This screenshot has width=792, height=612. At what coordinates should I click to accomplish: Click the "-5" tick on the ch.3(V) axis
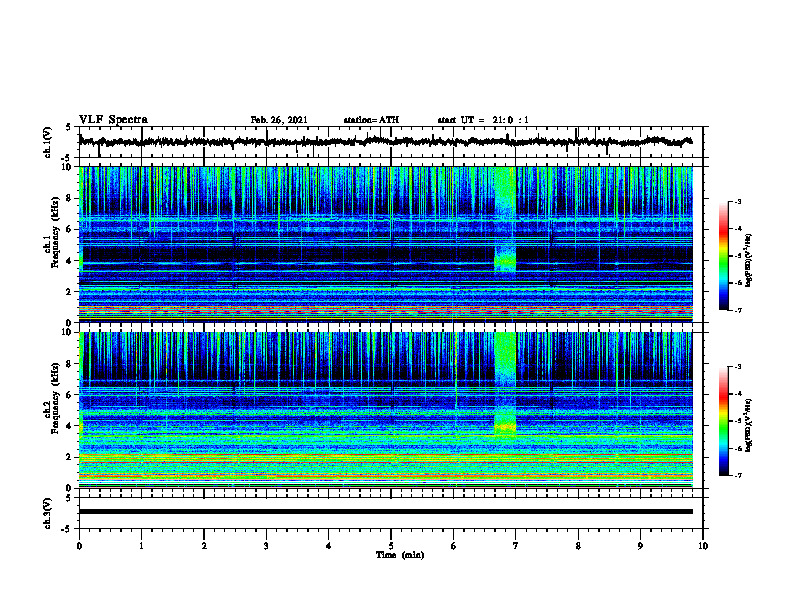[x=66, y=529]
